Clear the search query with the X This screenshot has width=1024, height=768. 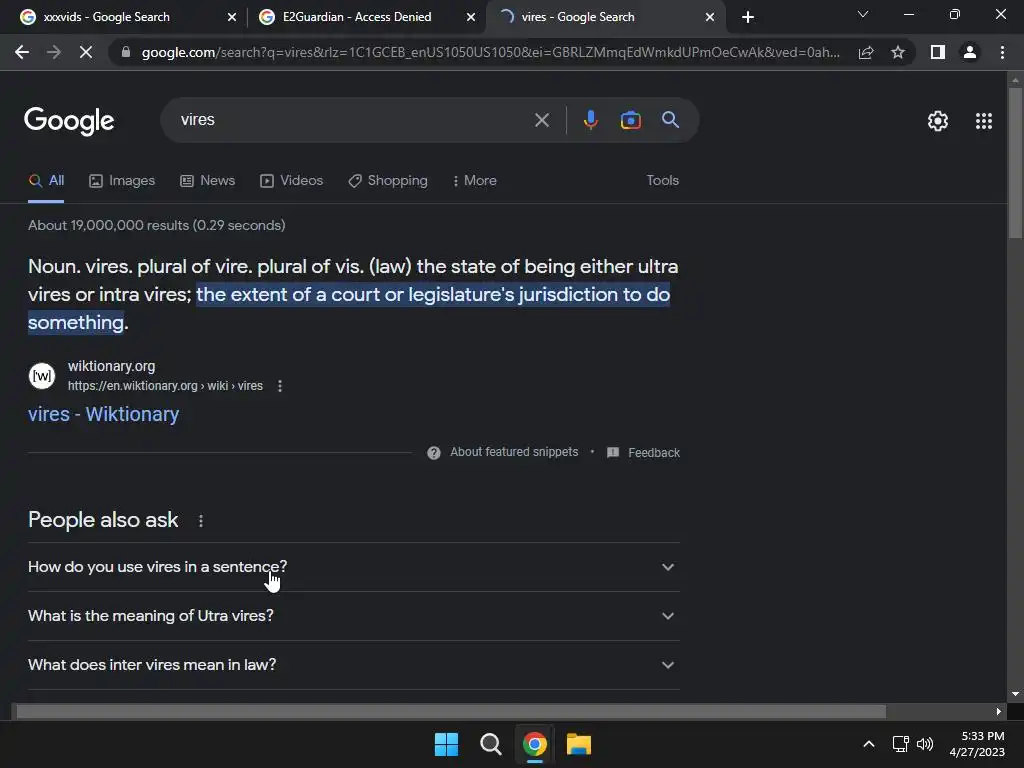coord(542,120)
